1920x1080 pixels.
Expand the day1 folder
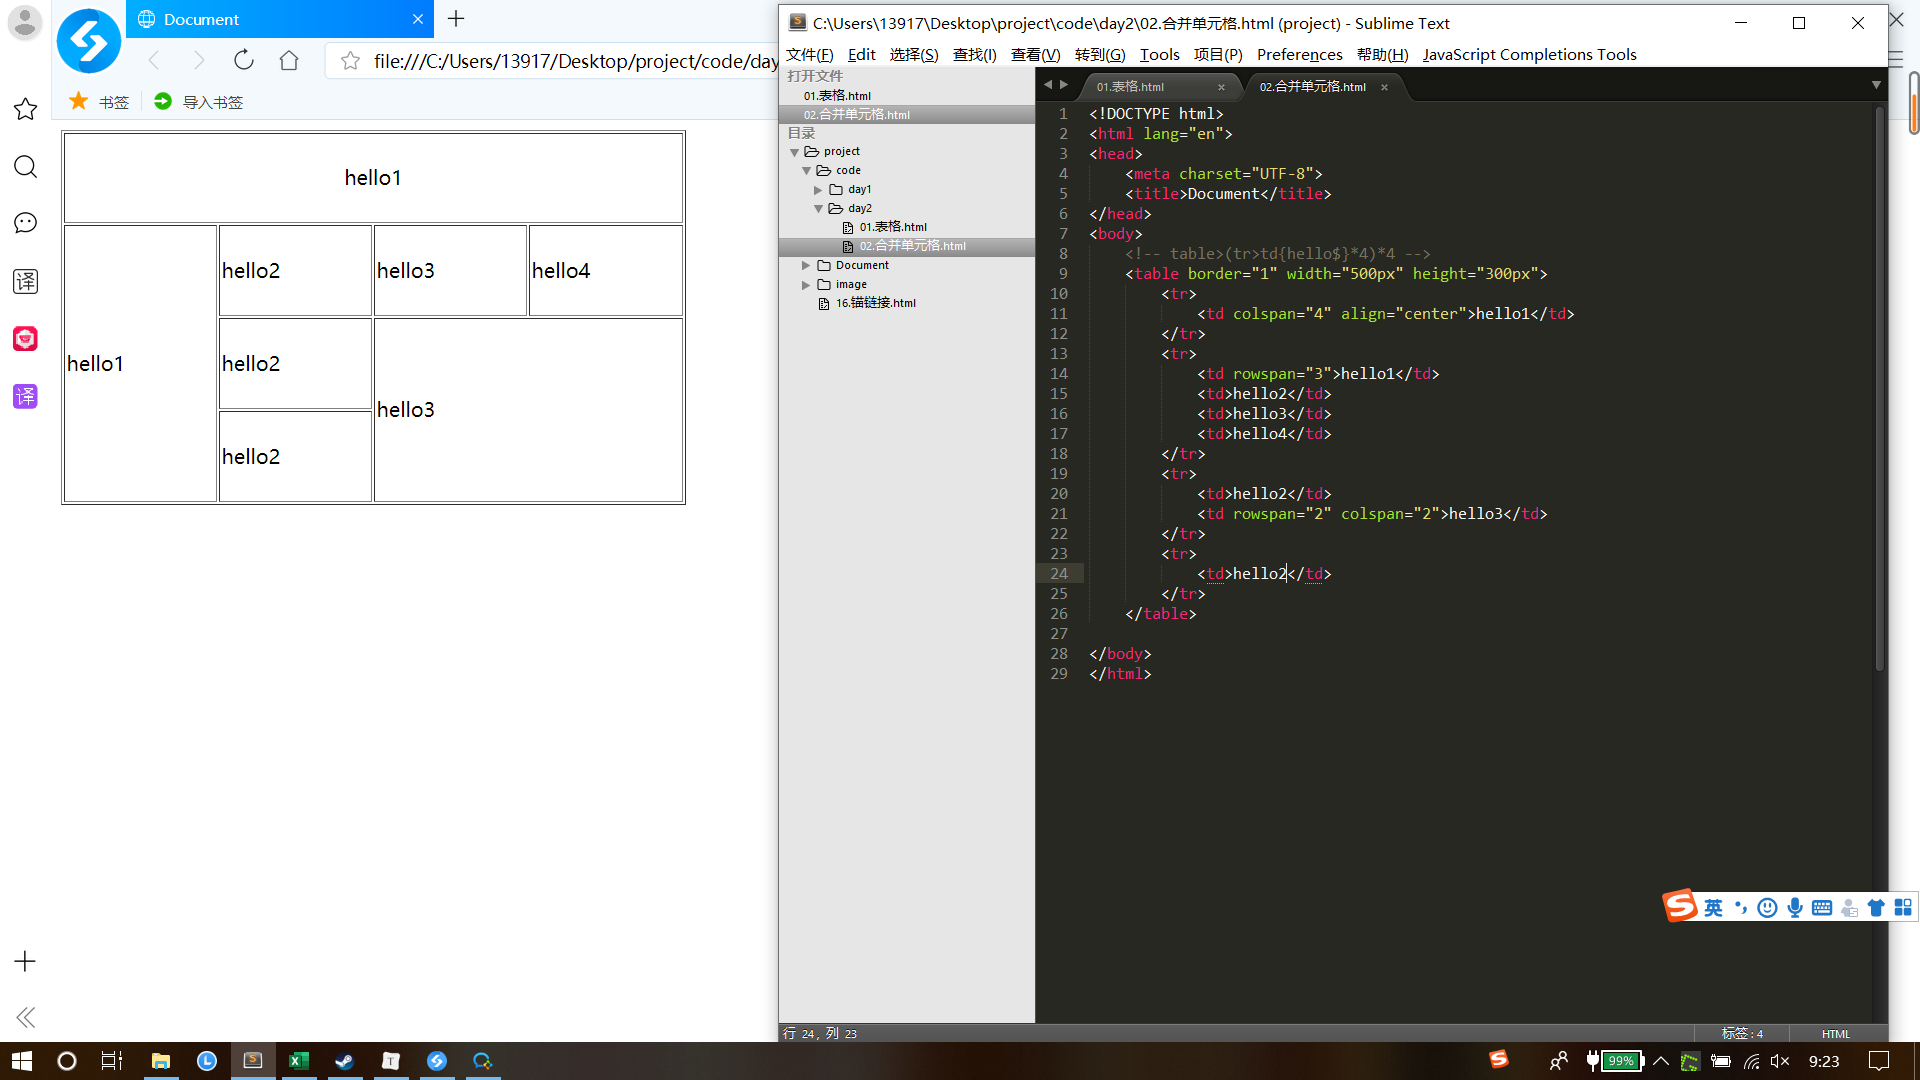point(818,190)
